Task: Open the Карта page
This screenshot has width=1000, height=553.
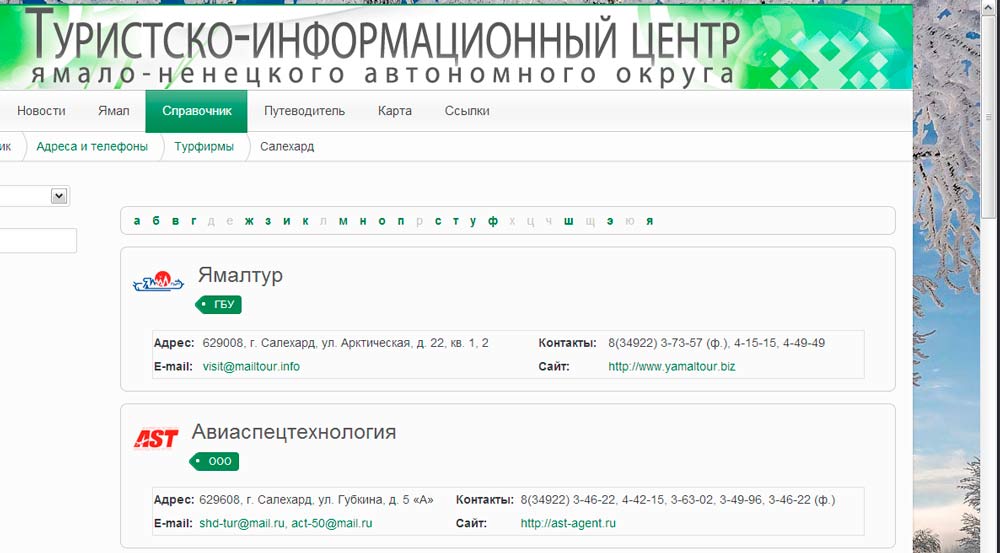Action: point(395,111)
